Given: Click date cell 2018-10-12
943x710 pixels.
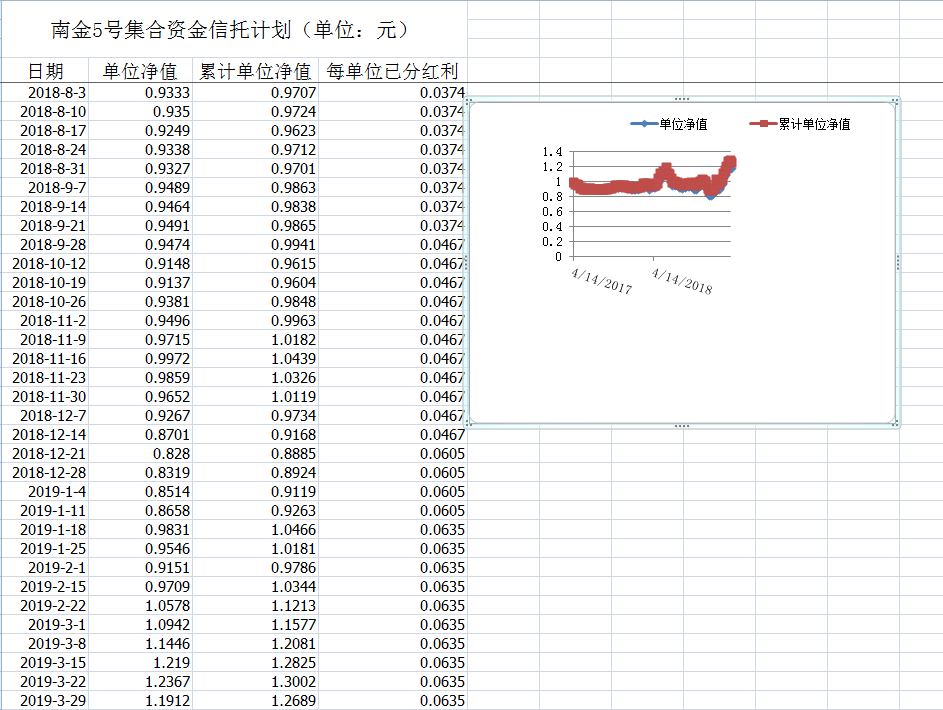Looking at the screenshot, I should click(45, 264).
